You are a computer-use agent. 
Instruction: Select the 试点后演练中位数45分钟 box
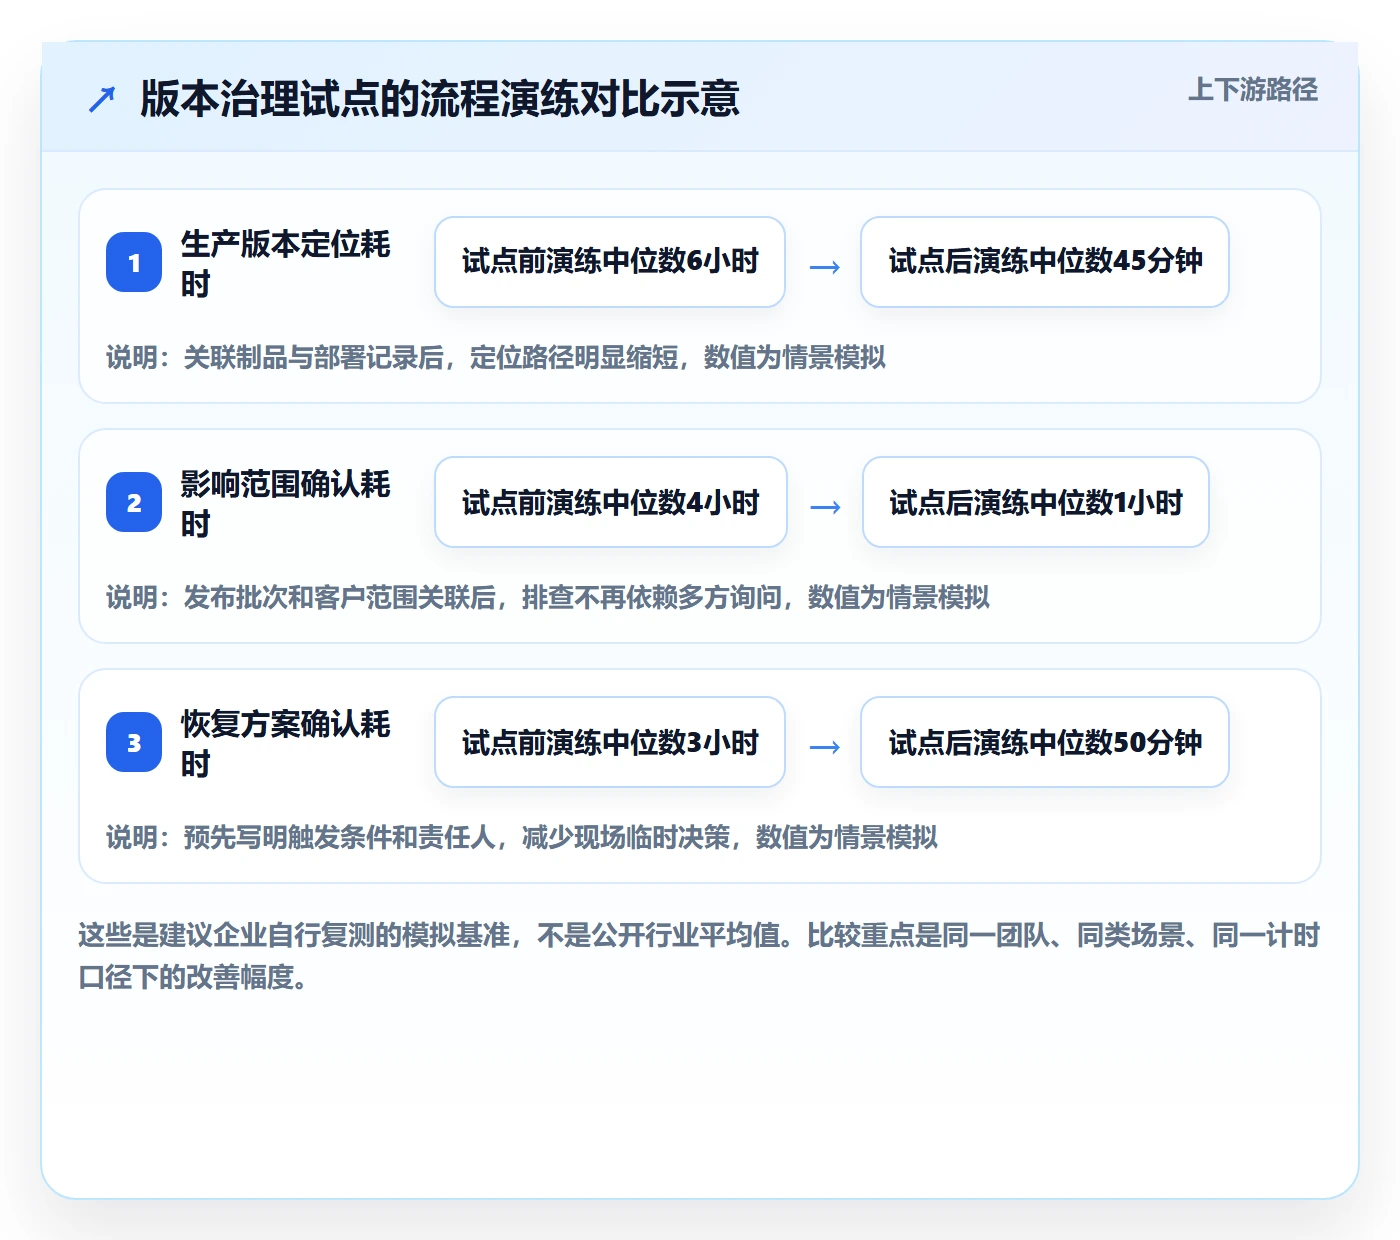(1045, 262)
